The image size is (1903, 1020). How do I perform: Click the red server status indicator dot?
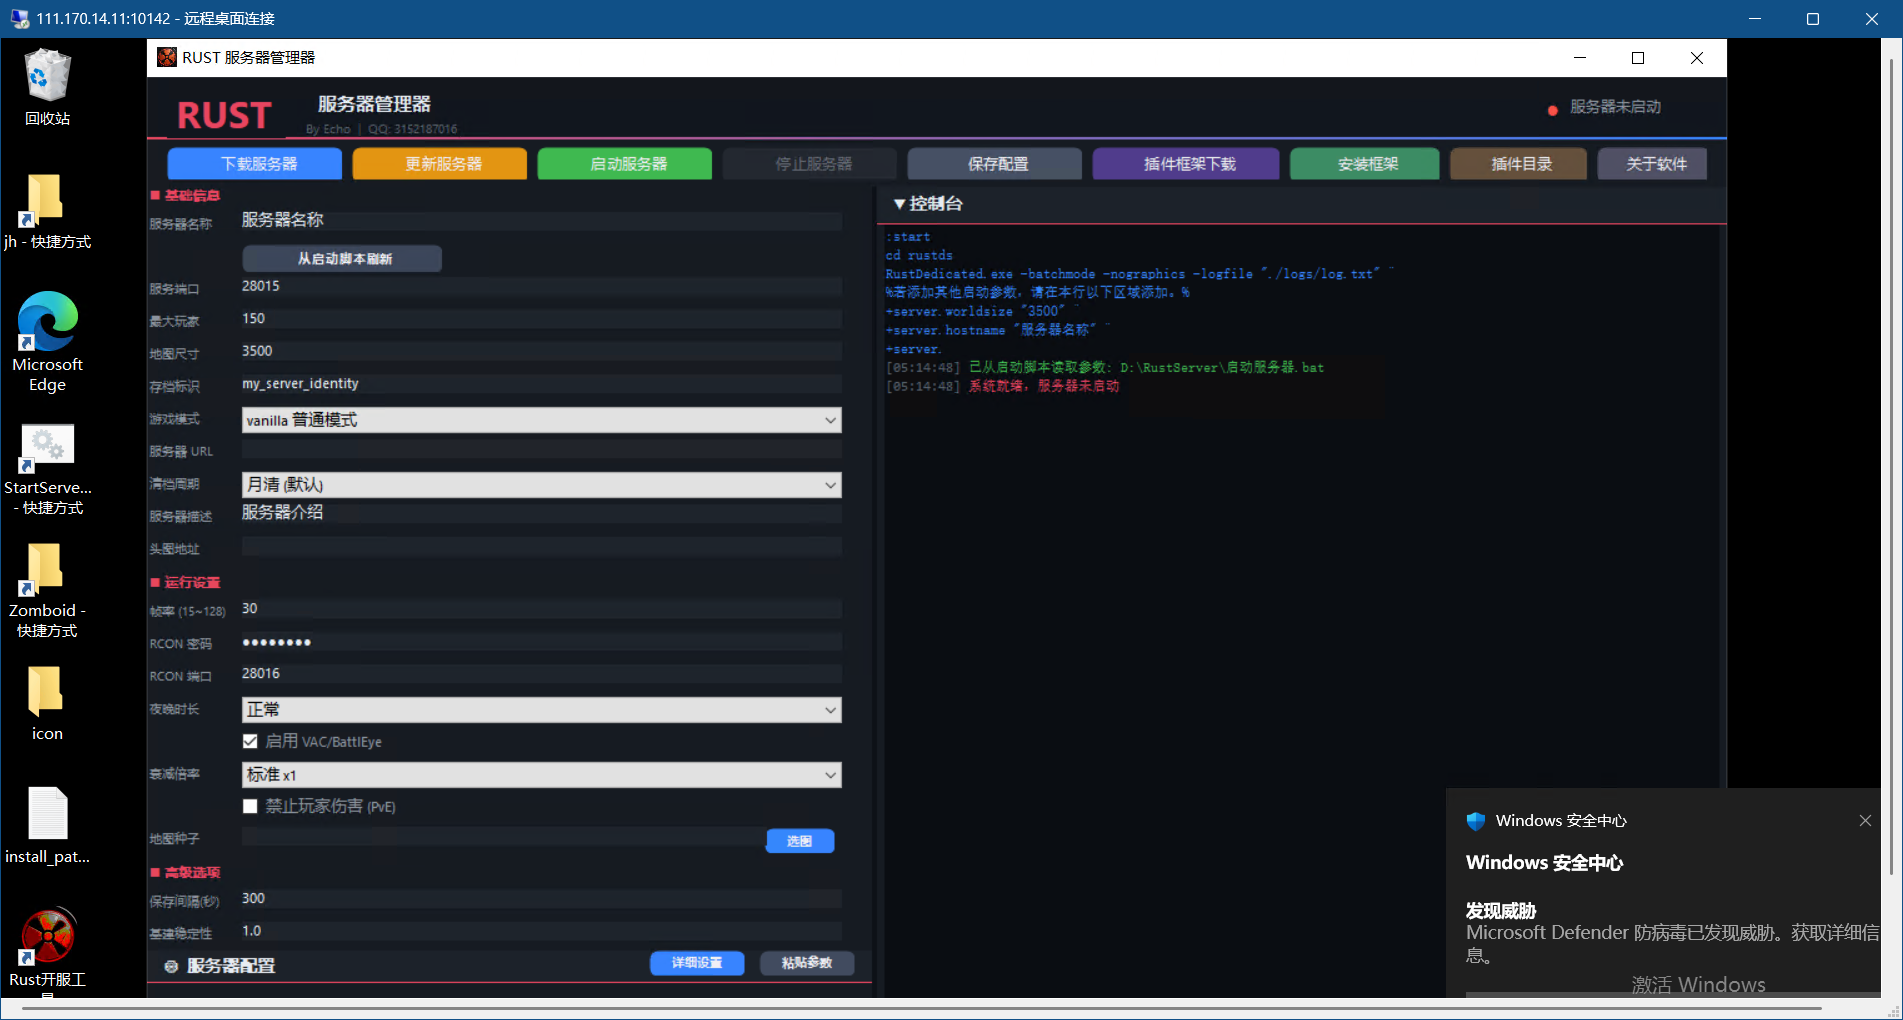1552,110
